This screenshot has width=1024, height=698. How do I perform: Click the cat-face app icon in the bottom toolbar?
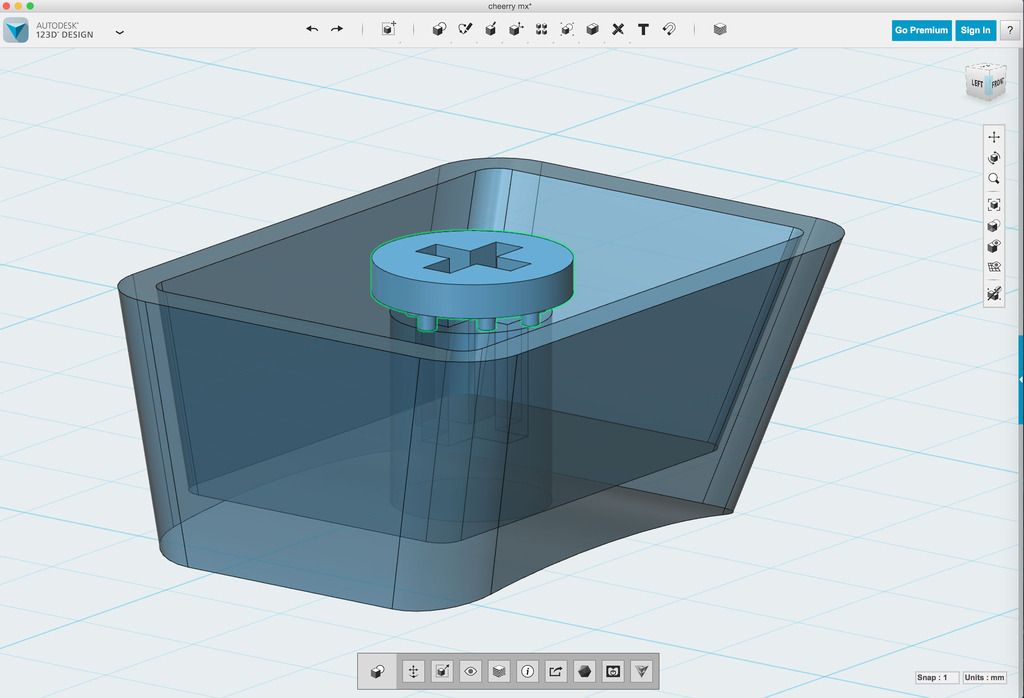click(x=613, y=671)
